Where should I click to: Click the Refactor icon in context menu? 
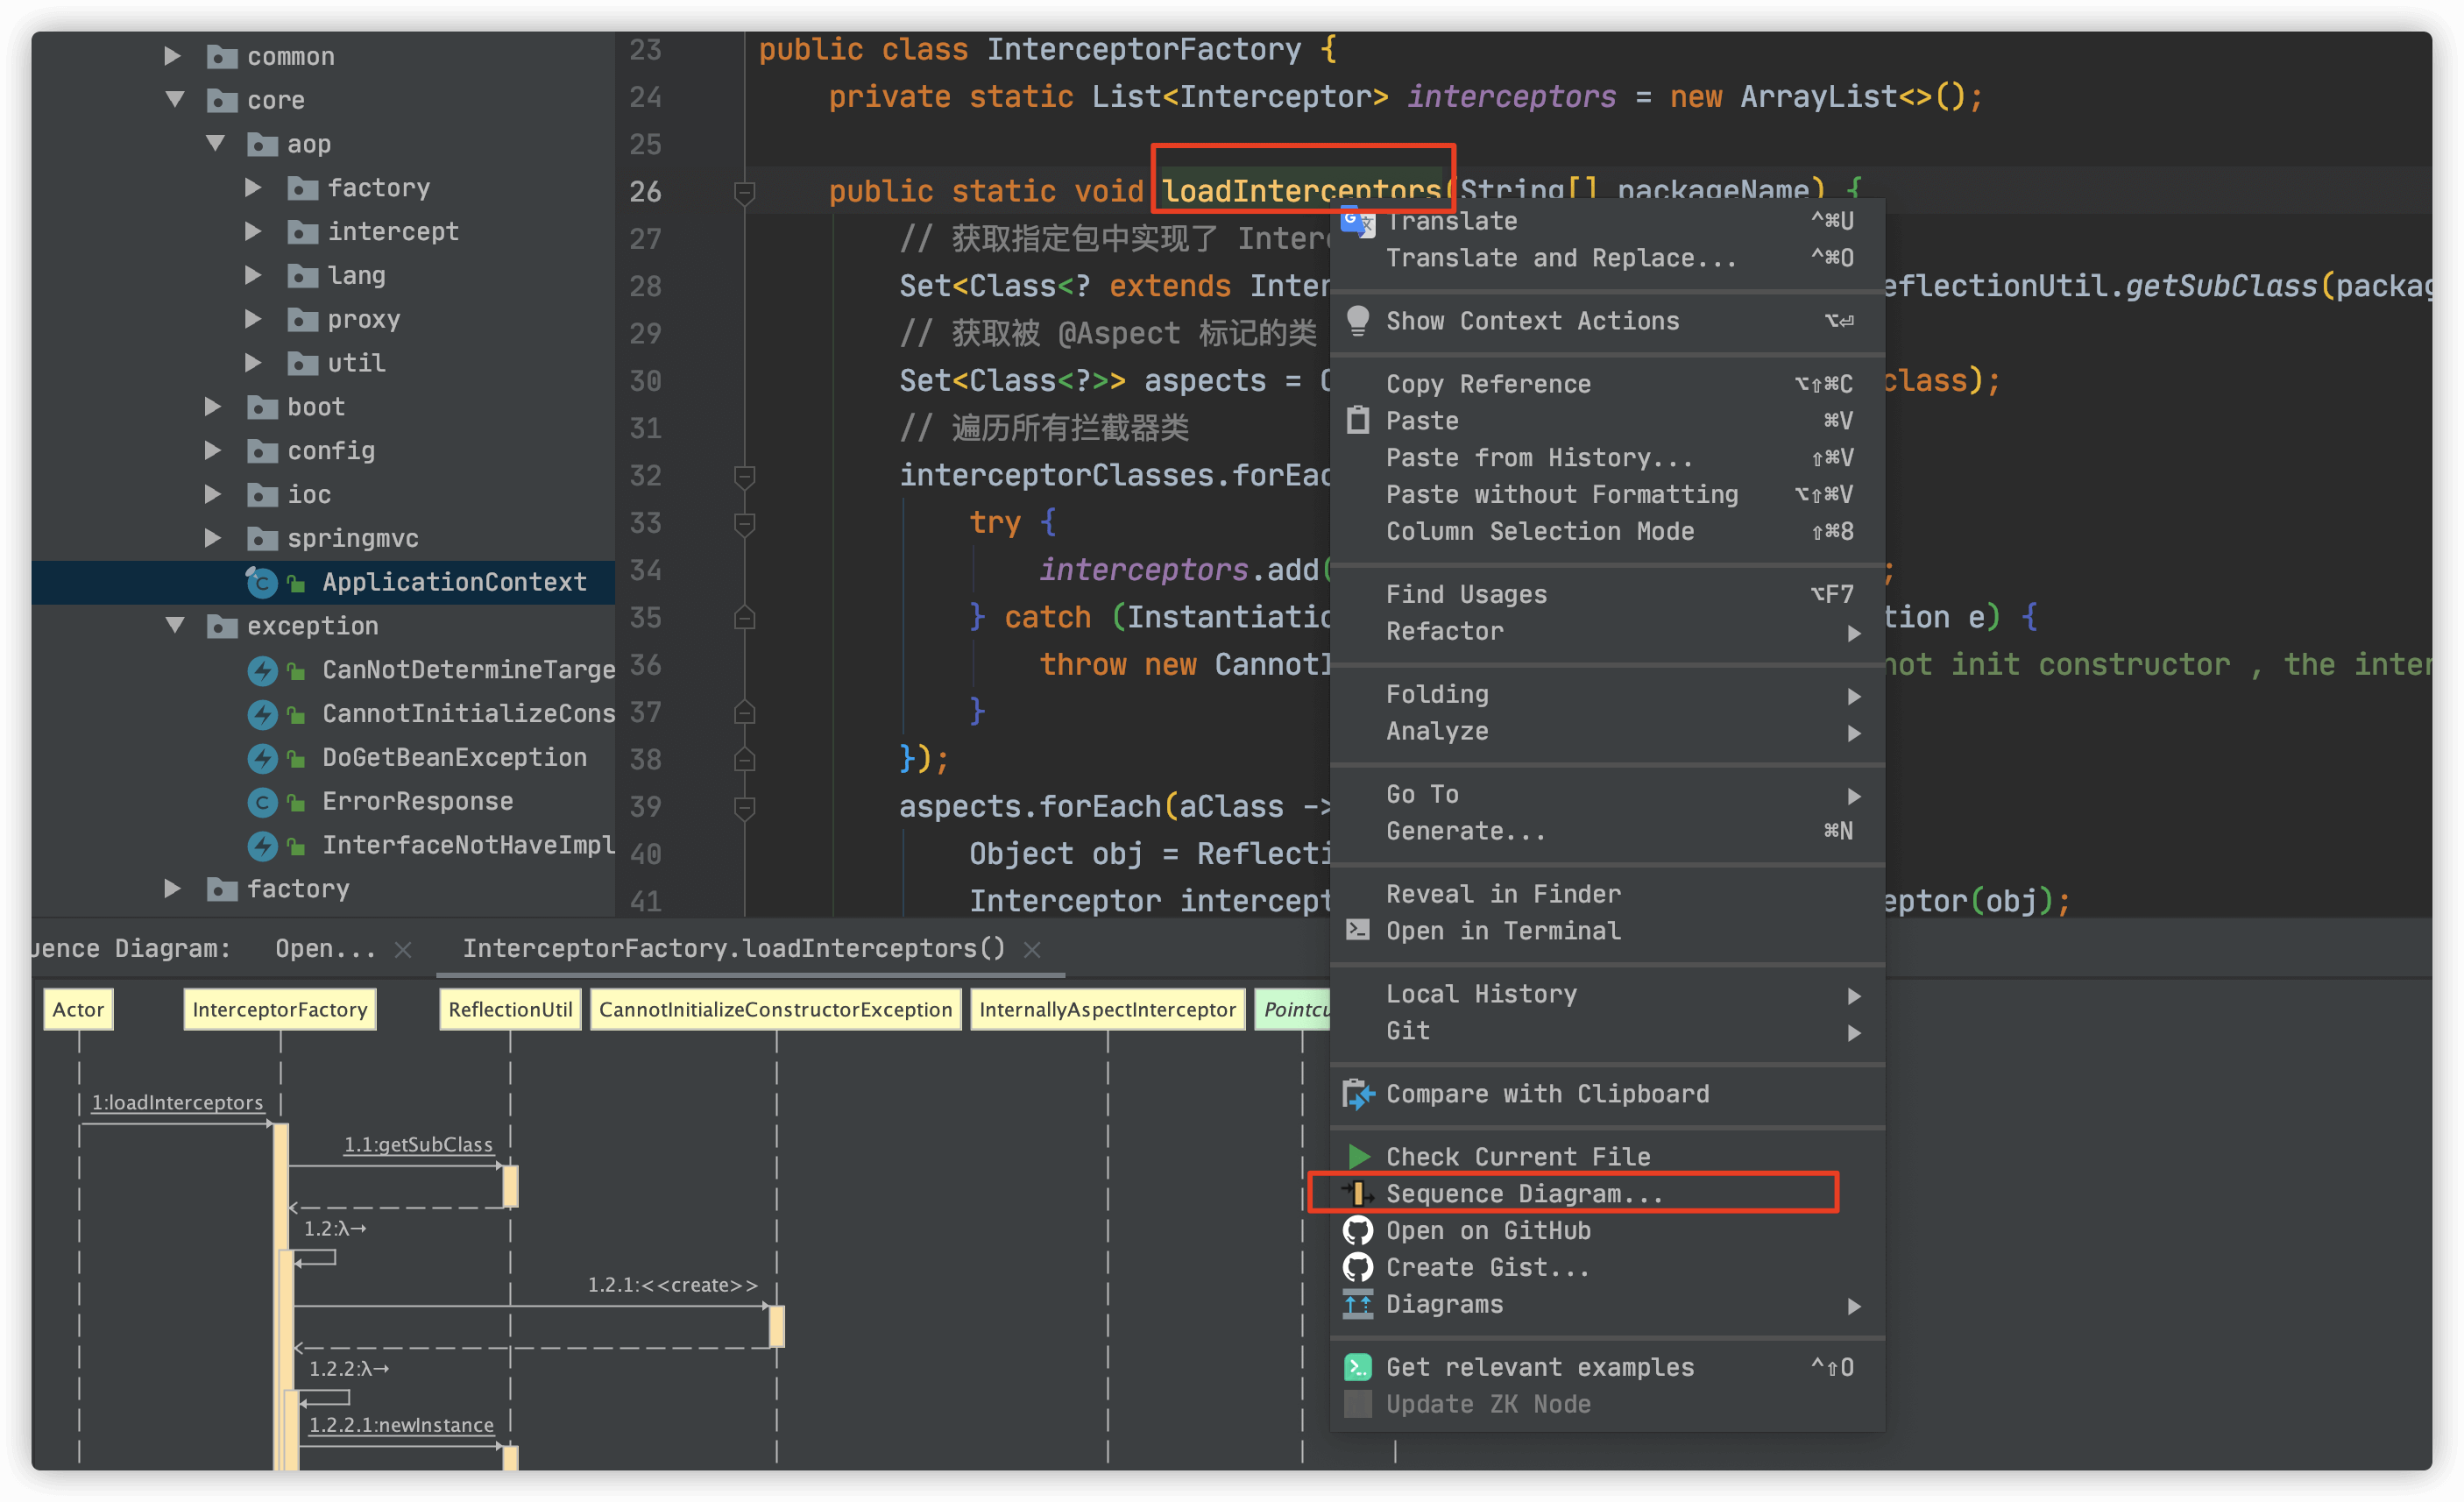1441,632
